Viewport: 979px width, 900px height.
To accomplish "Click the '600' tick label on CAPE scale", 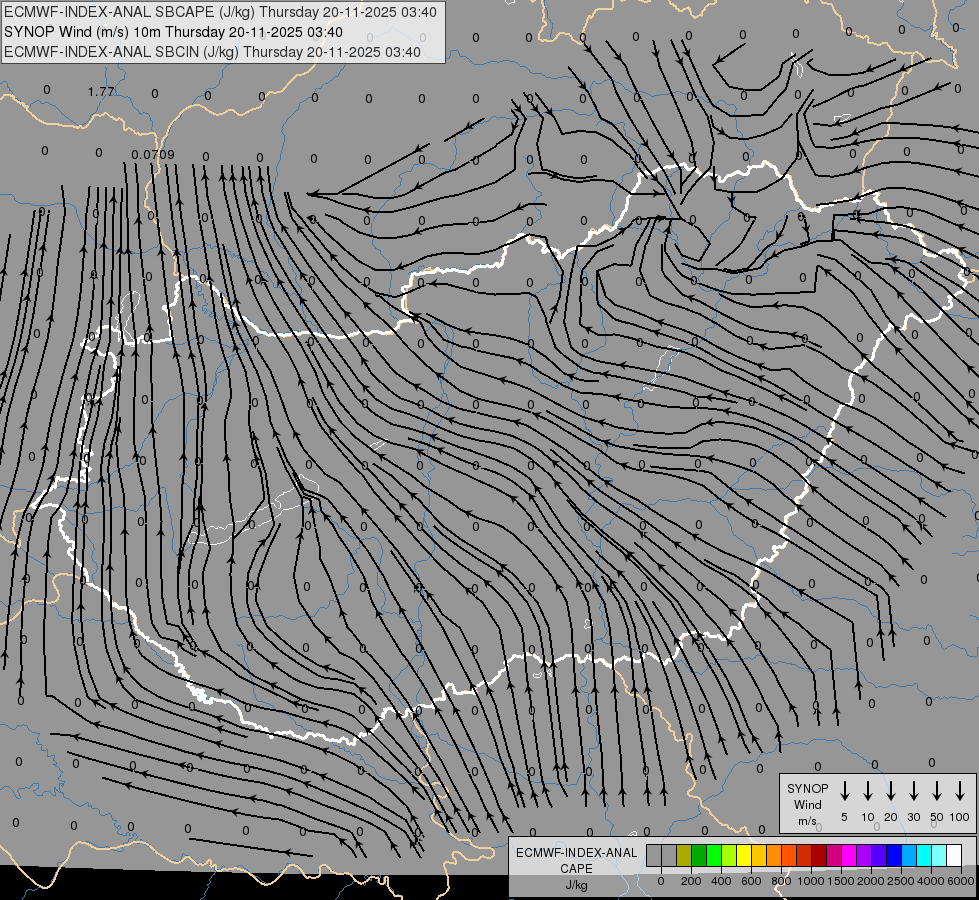I will [x=751, y=881].
